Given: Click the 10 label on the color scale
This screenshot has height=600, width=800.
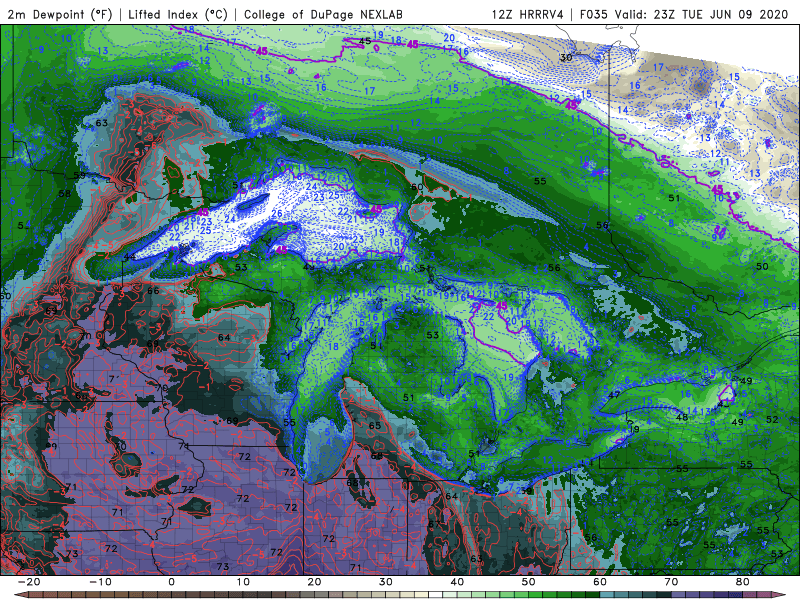Looking at the screenshot, I should (243, 582).
